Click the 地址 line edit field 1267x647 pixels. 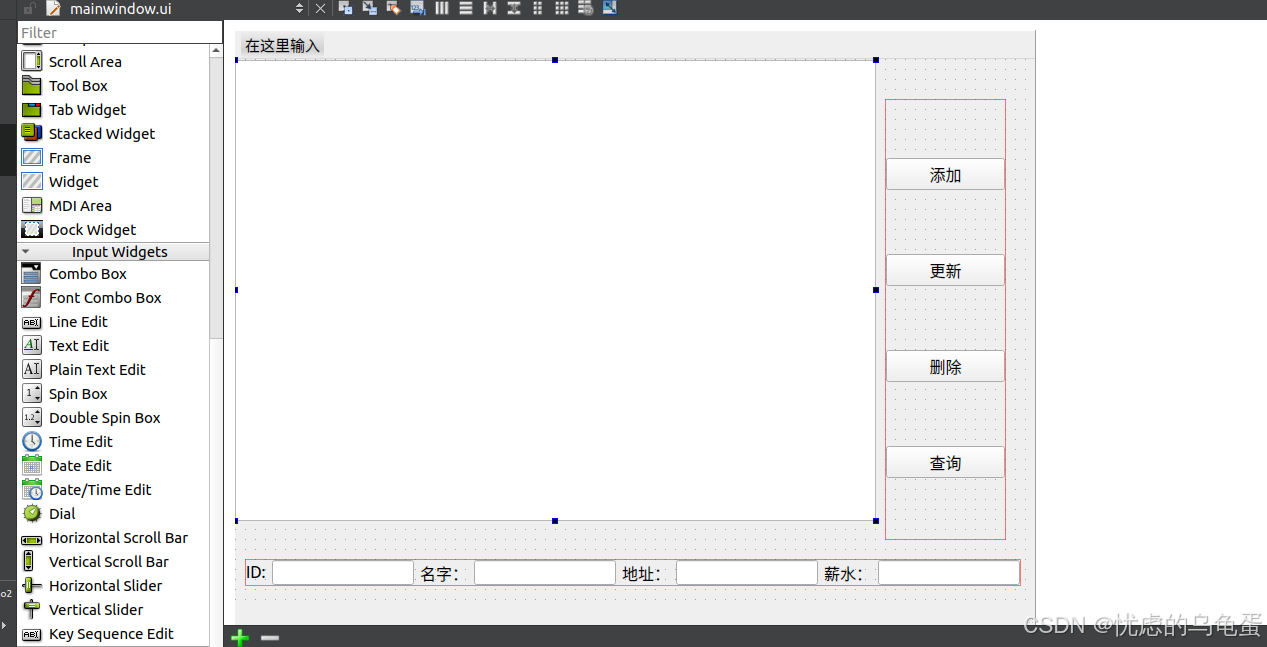click(747, 573)
